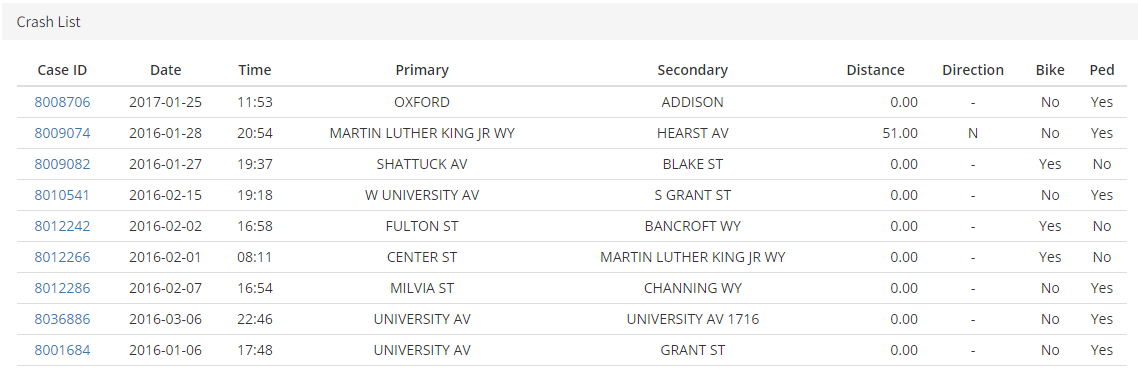The width and height of the screenshot is (1138, 370).
Task: Click the Bike column header
Action: (x=1050, y=70)
